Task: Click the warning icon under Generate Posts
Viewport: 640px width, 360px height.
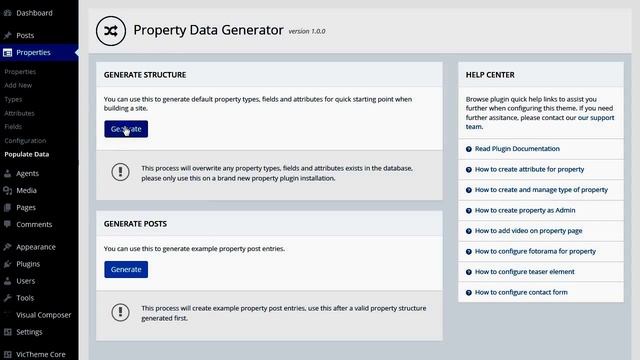Action: 120,312
